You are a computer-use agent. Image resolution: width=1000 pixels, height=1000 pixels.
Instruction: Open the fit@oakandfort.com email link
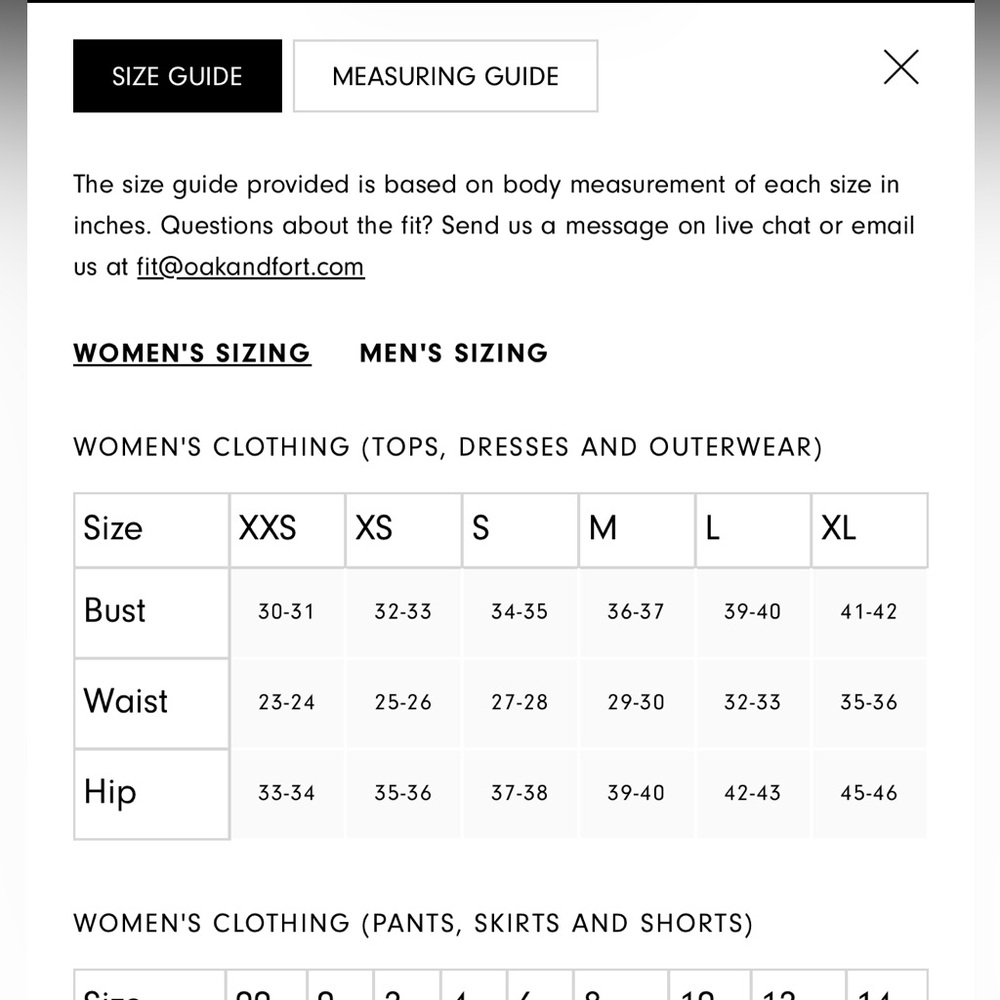[x=251, y=267]
